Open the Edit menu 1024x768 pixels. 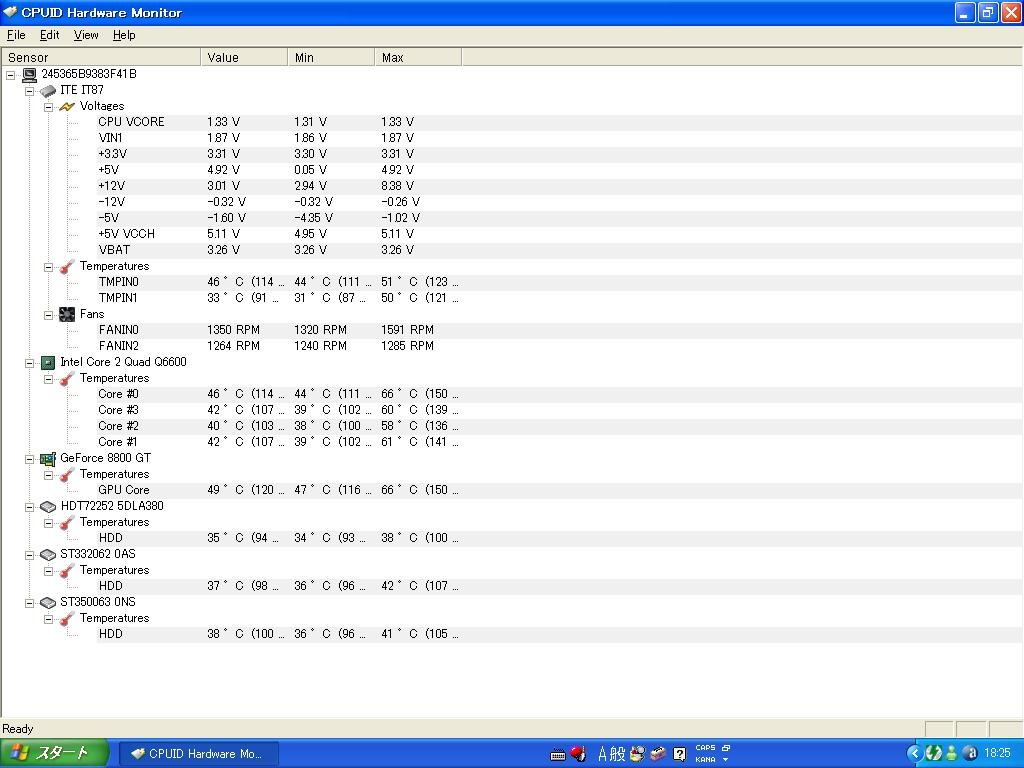click(x=50, y=35)
